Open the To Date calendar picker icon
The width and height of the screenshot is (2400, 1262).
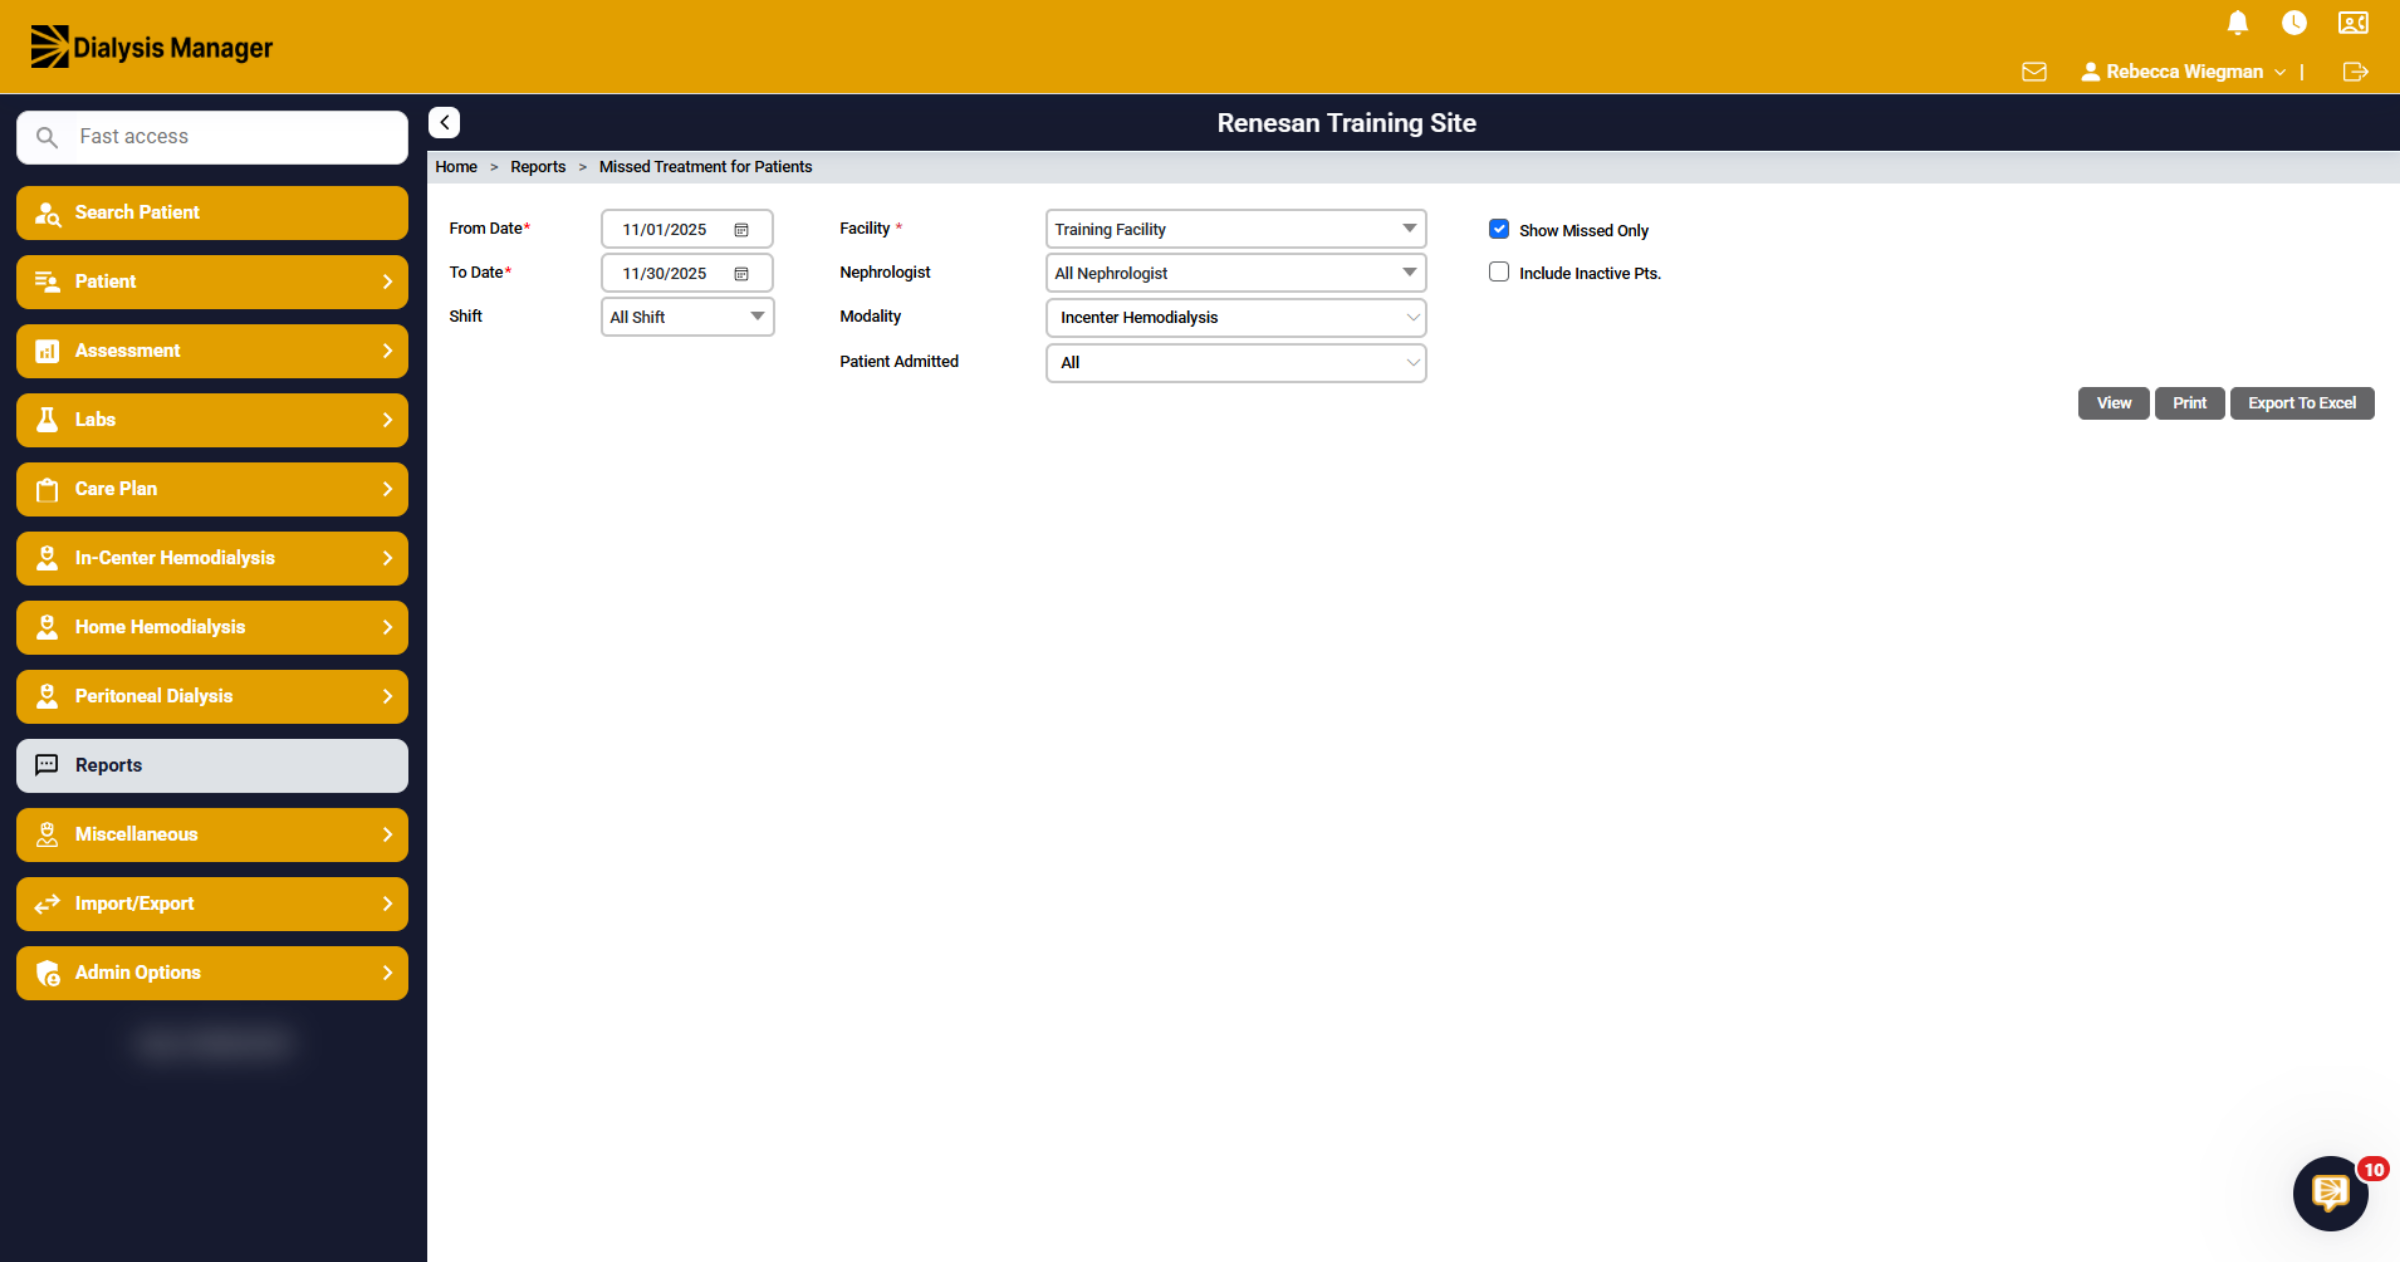[741, 274]
